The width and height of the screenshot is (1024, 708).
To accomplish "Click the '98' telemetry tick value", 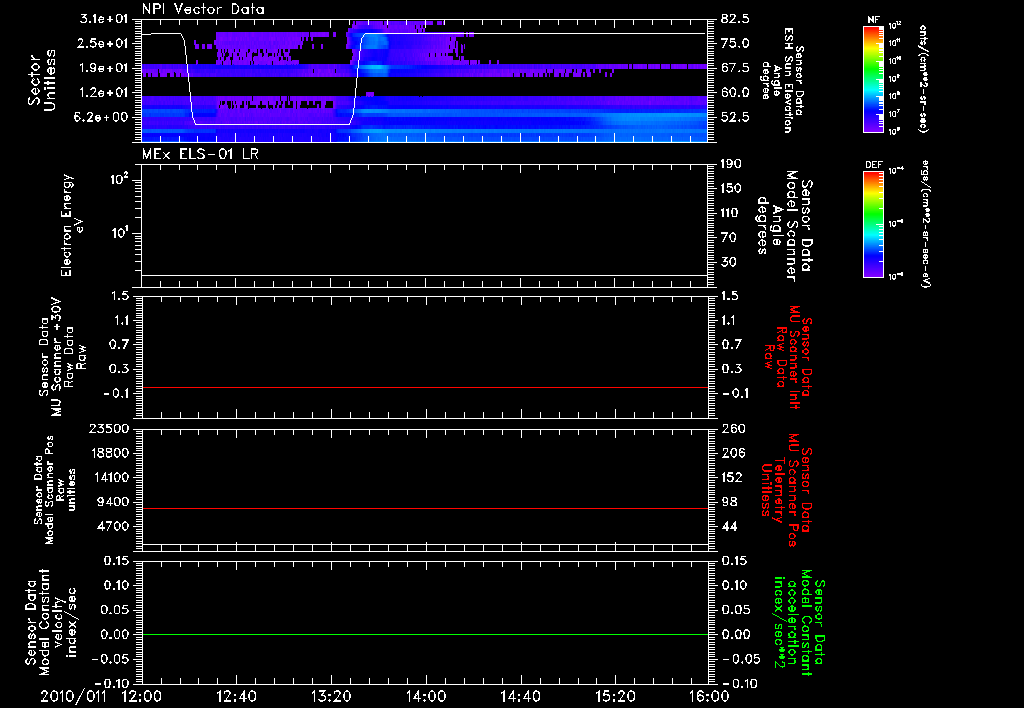I will 729,502.
